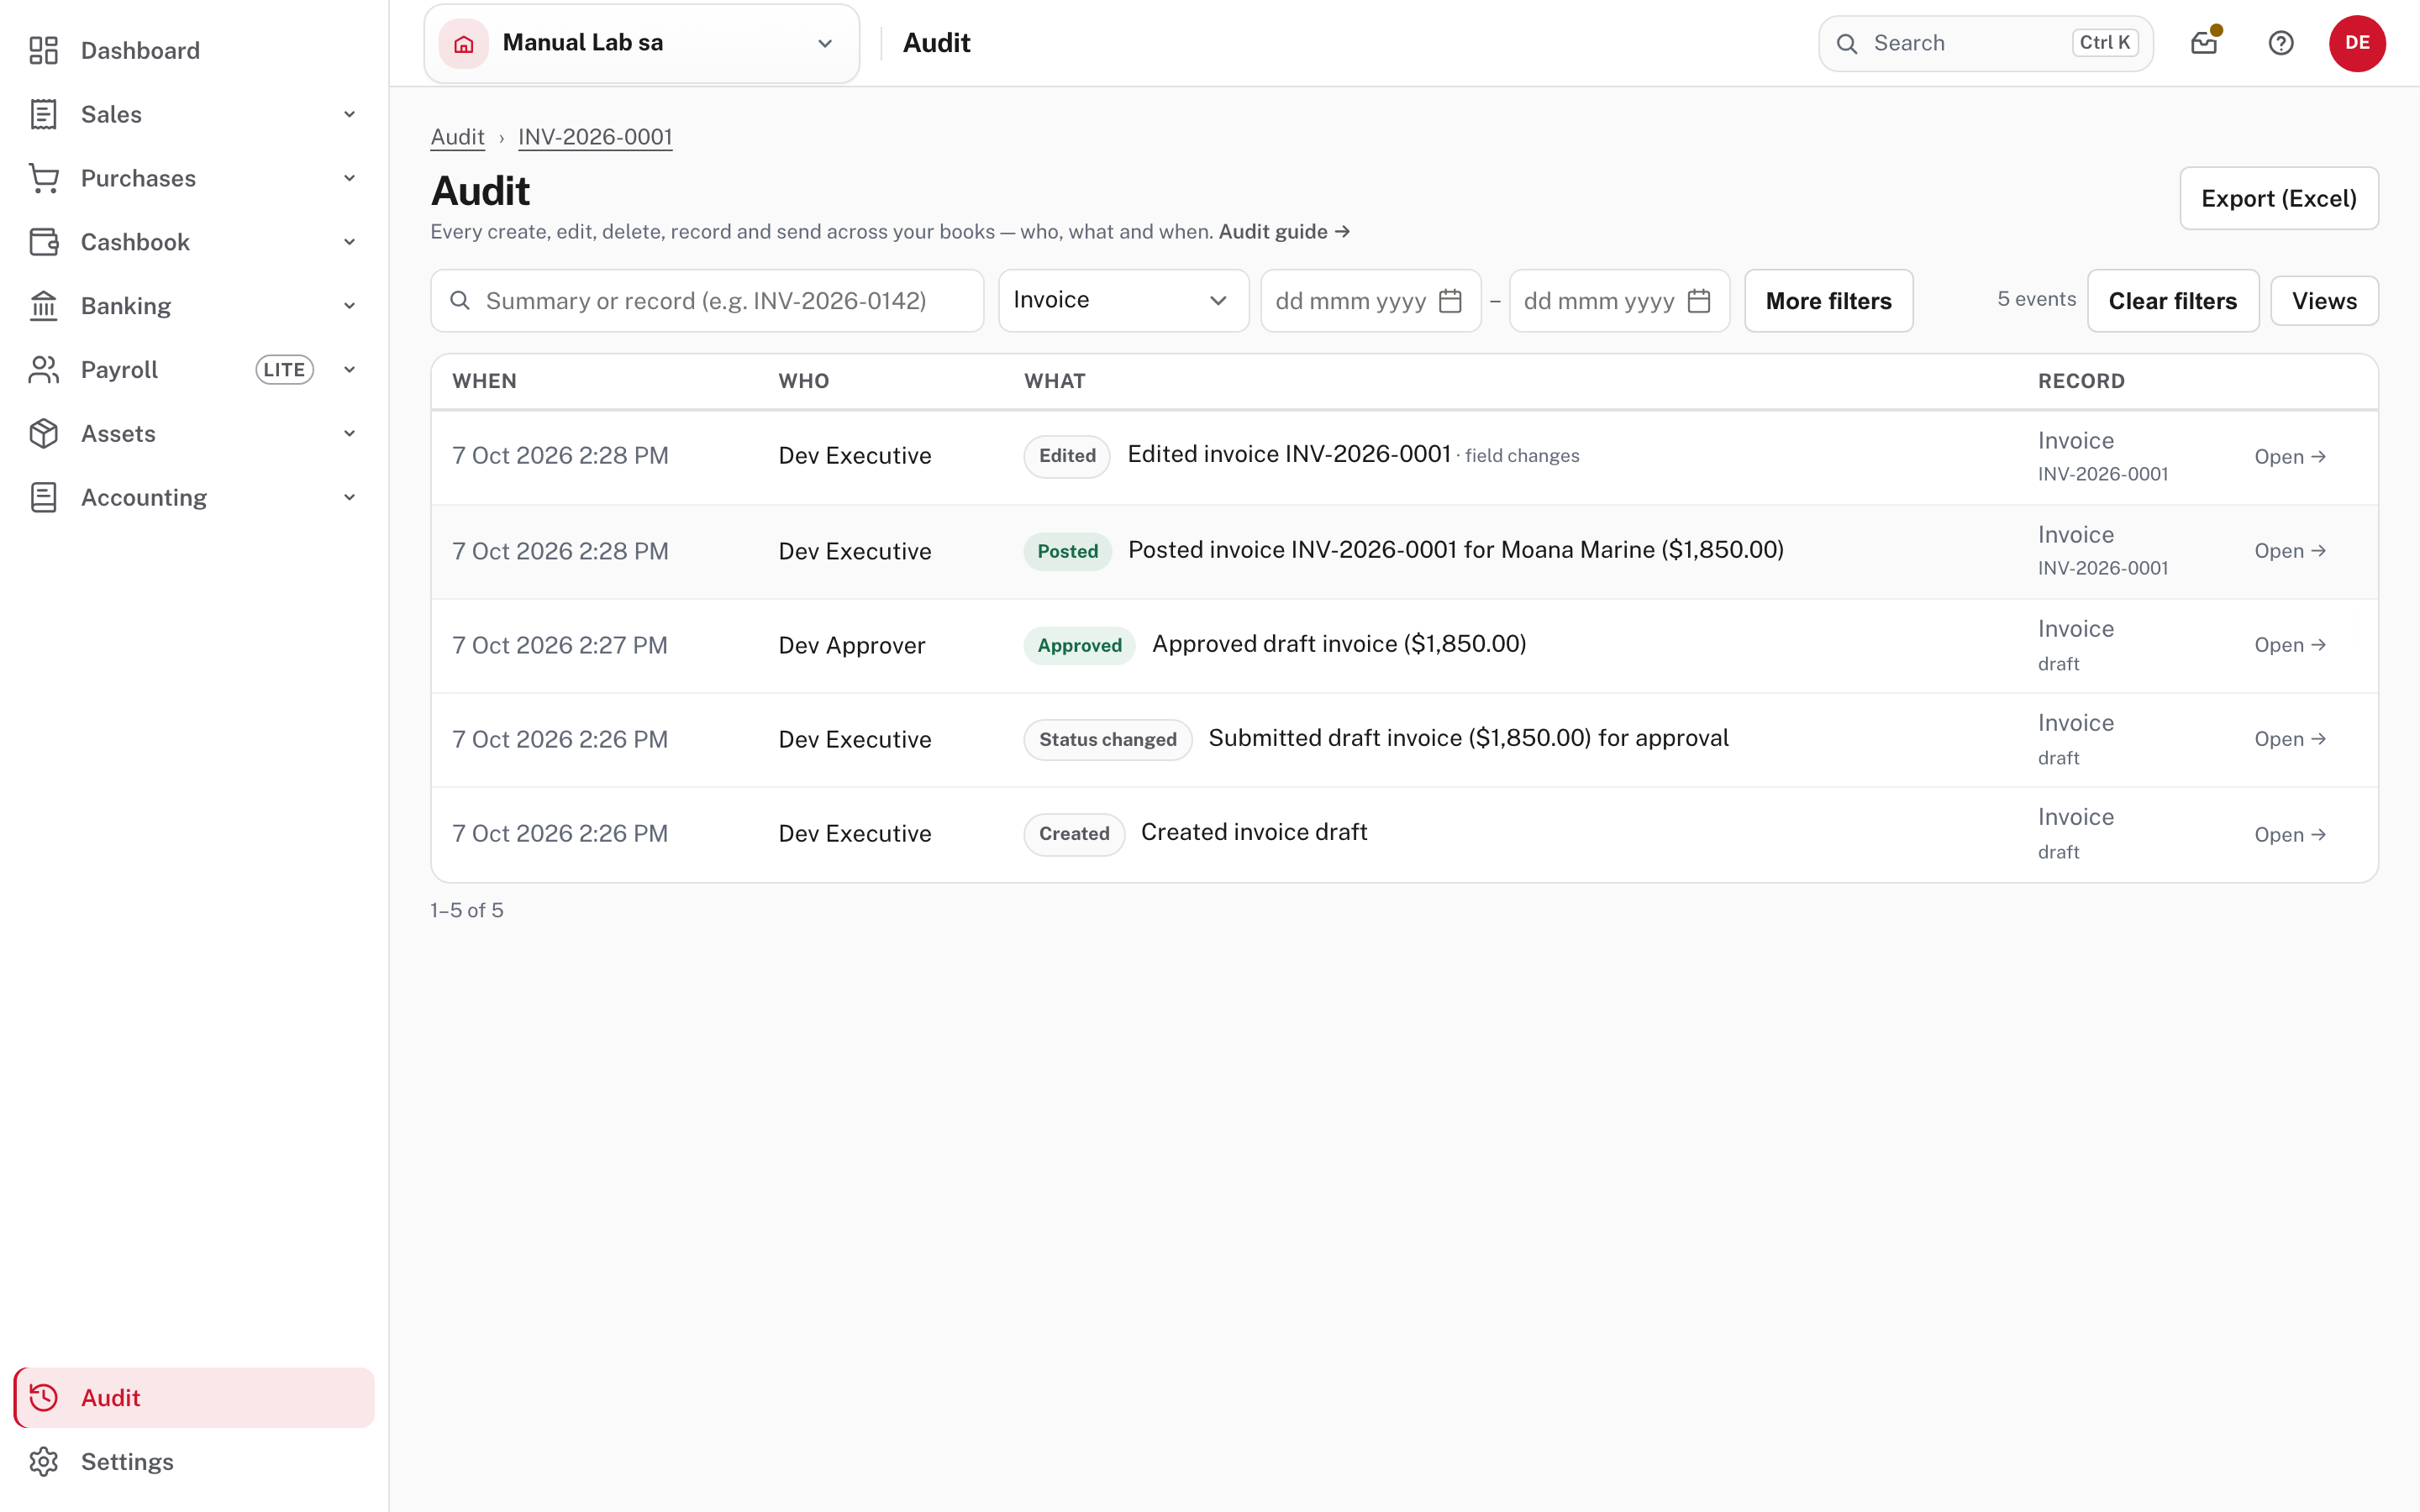2420x1512 pixels.
Task: Focus the Summary or record search field
Action: coord(707,301)
